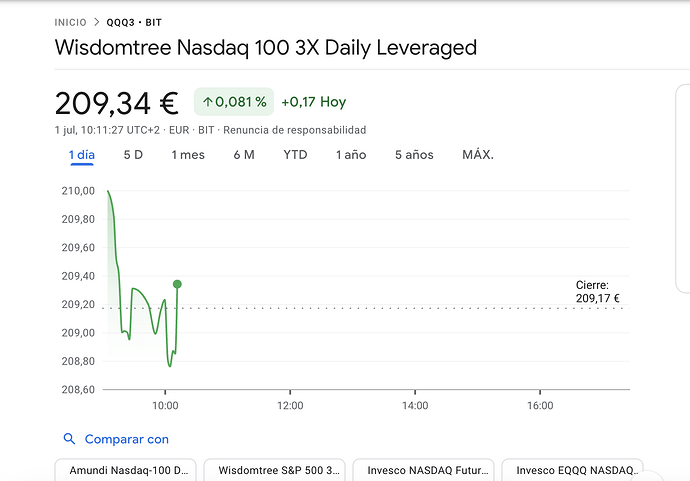Image resolution: width=690 pixels, height=481 pixels.
Task: Switch to 1 año range tab
Action: (x=351, y=155)
